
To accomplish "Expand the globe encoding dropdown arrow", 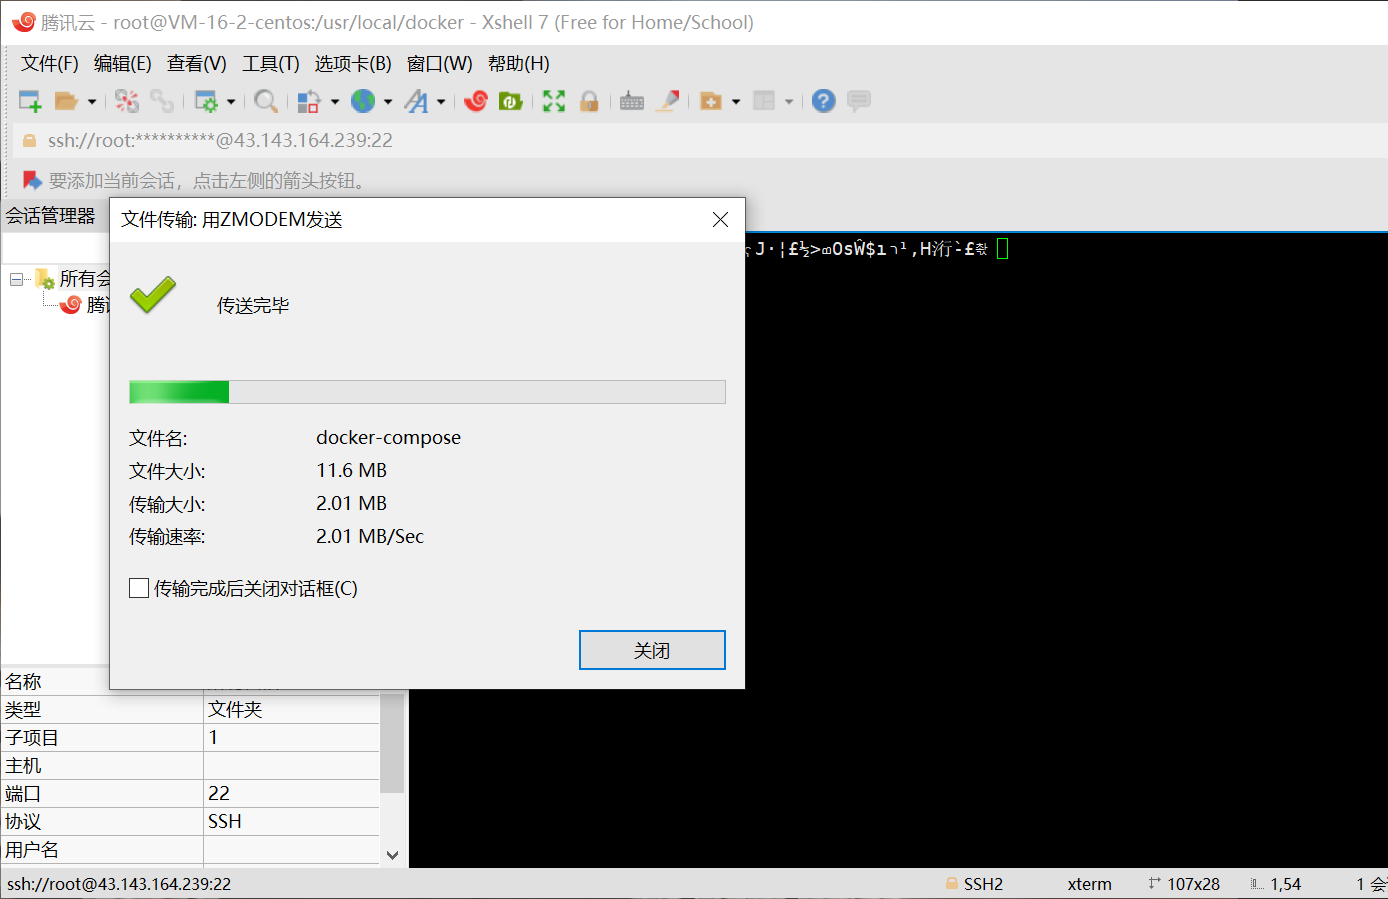I will [388, 101].
